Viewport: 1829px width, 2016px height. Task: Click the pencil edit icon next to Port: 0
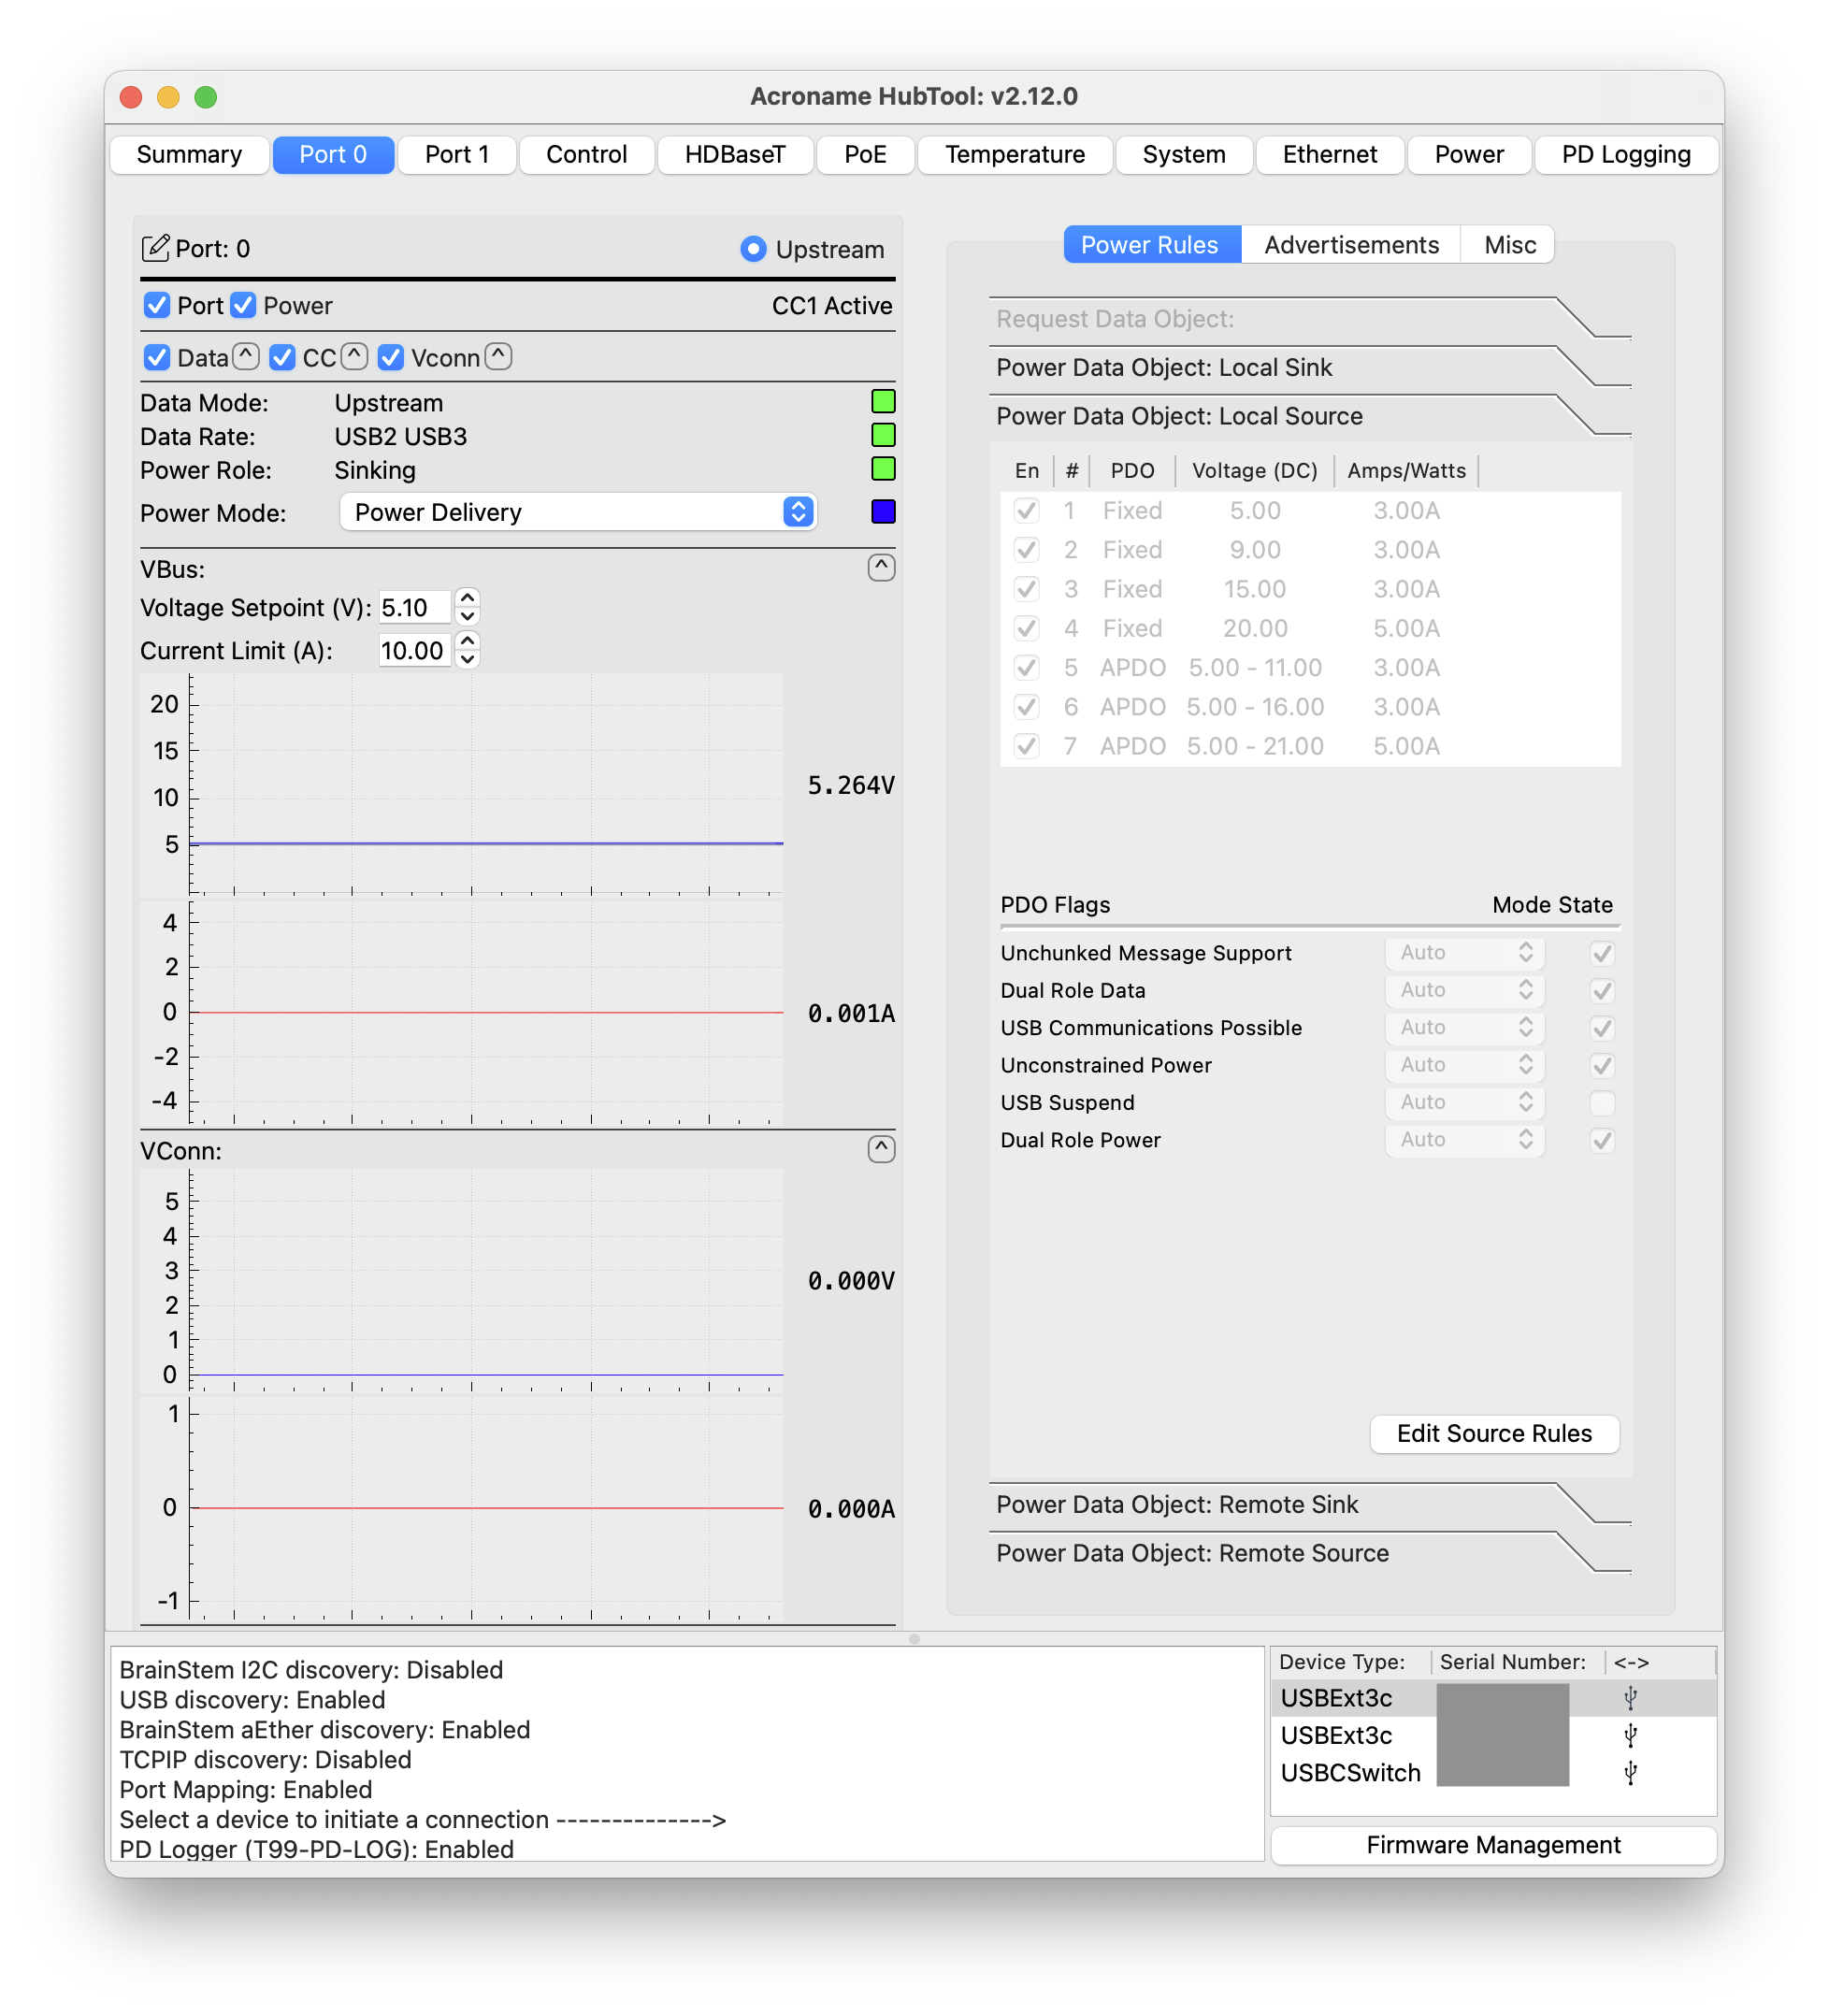point(156,248)
